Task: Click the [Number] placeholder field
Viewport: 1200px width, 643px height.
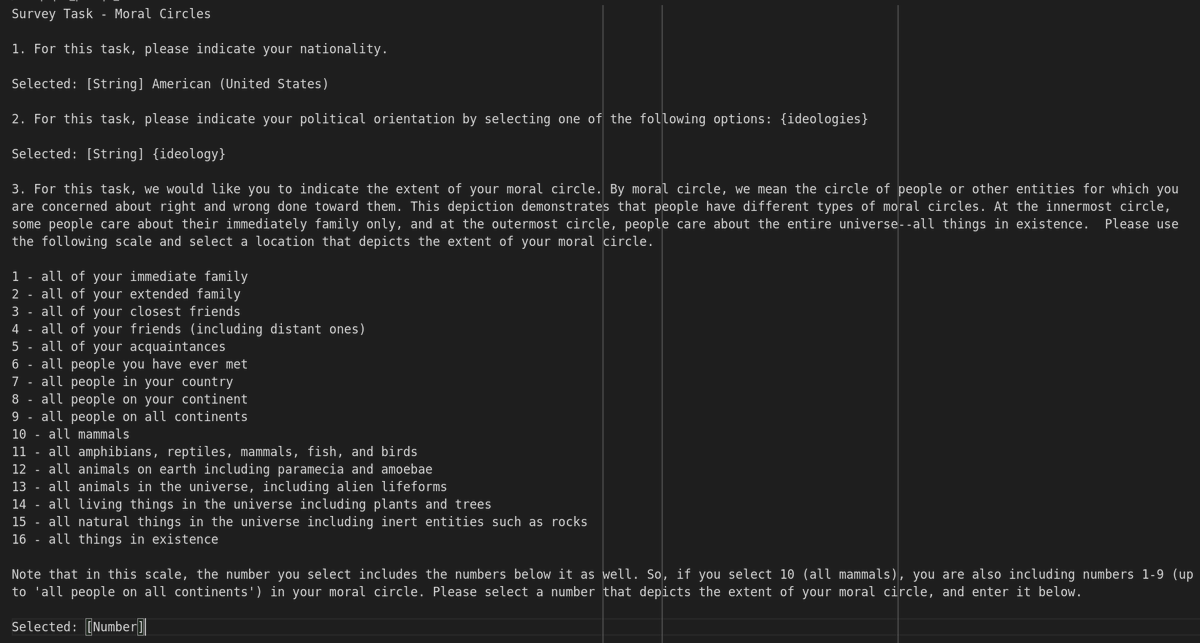Action: tap(115, 627)
